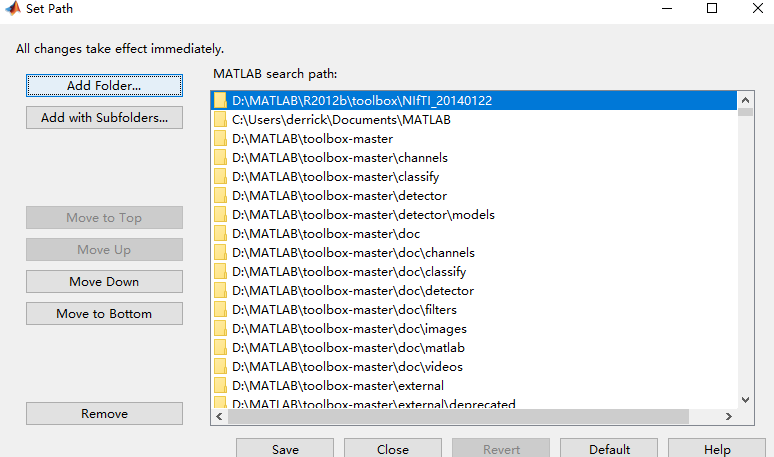Select toolbox-master\external\deprecated path
774x457 pixels.
(474, 402)
